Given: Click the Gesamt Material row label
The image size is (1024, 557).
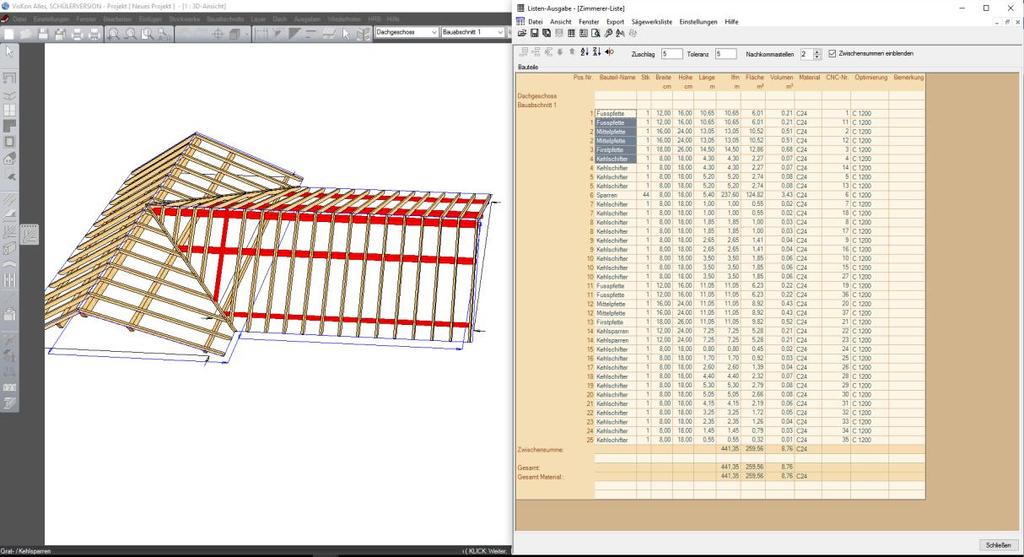Looking at the screenshot, I should click(x=539, y=477).
